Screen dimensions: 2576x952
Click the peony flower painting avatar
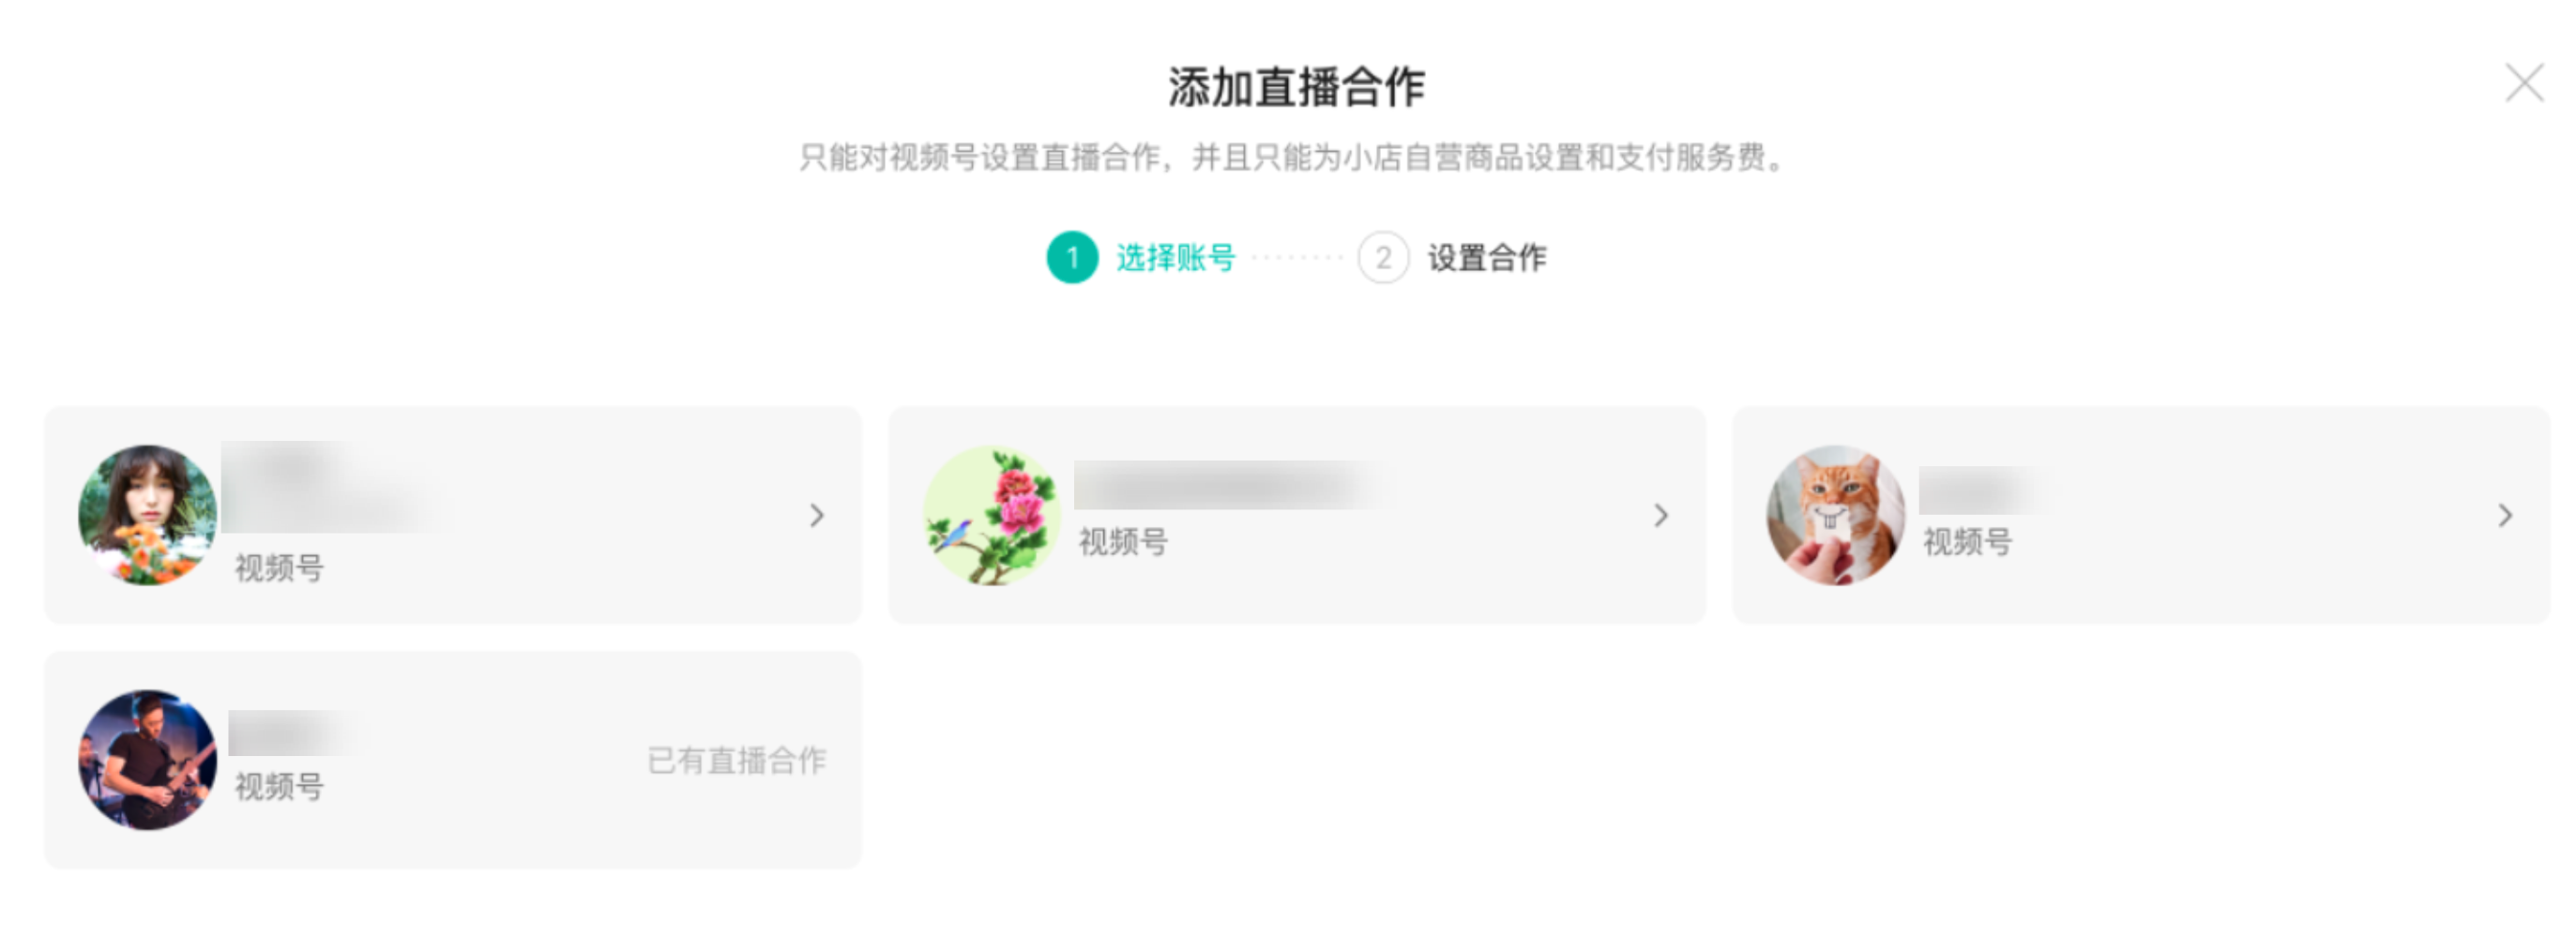coord(992,515)
